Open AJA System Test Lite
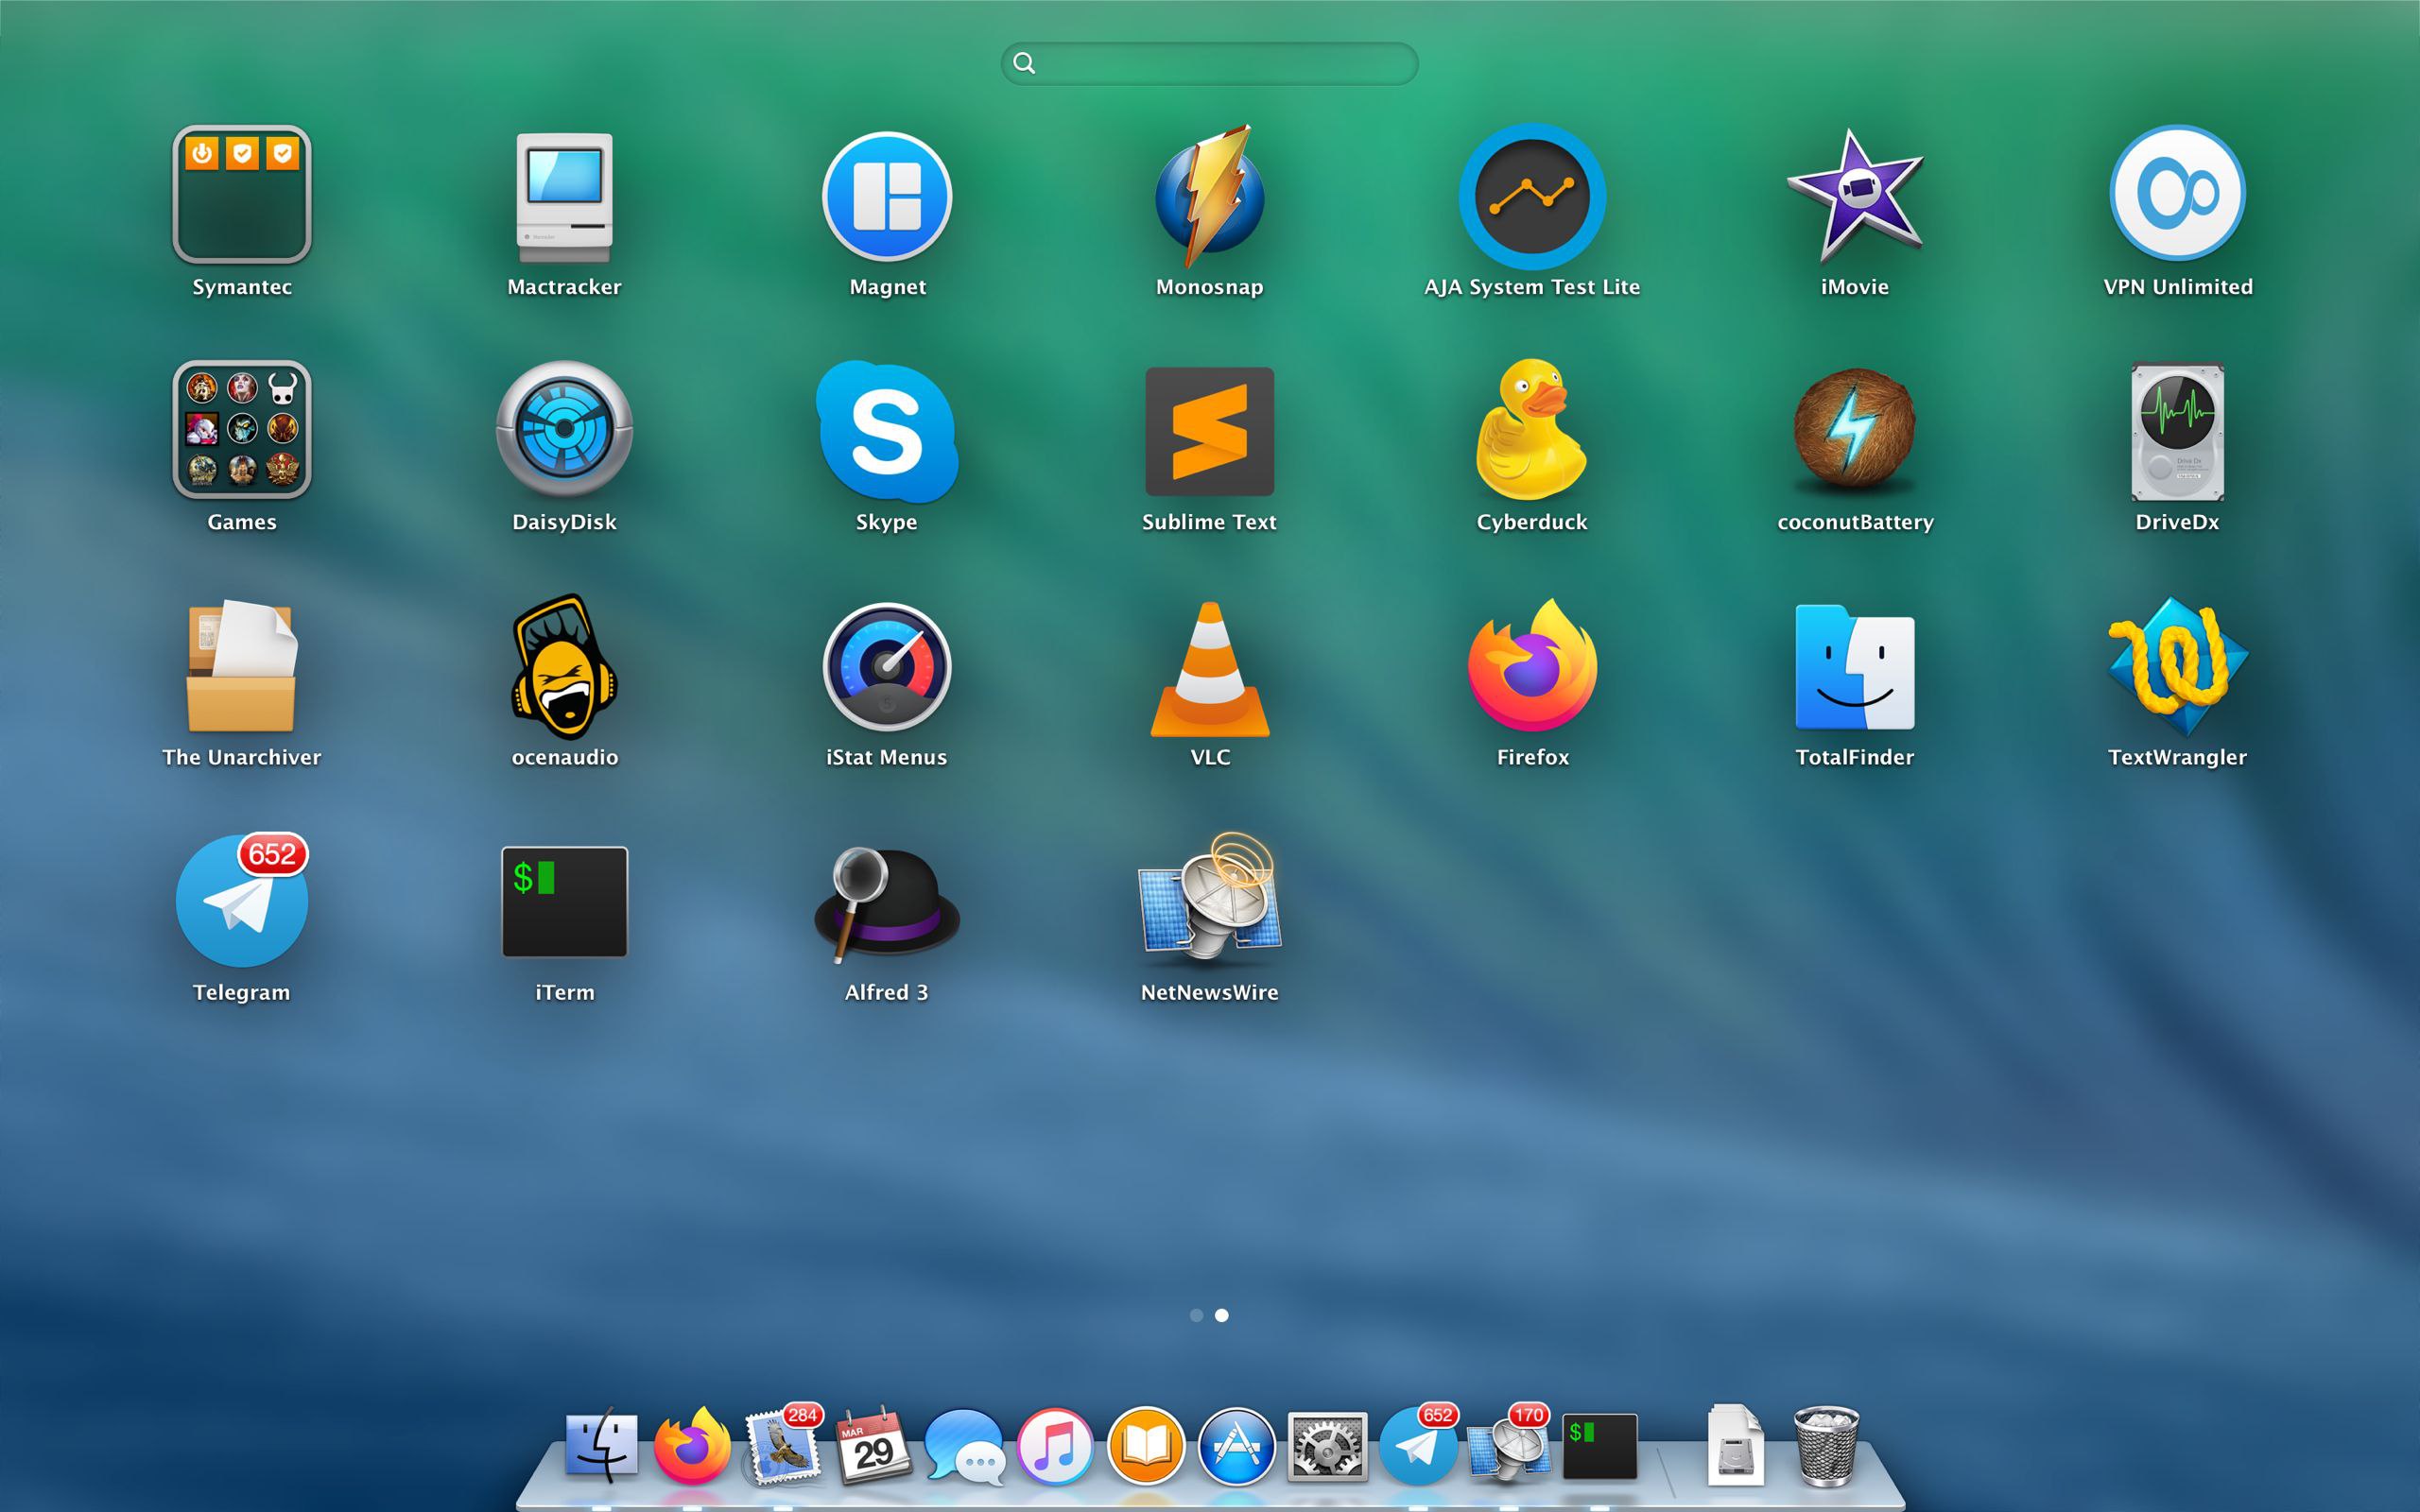The image size is (2420, 1512). tap(1532, 196)
